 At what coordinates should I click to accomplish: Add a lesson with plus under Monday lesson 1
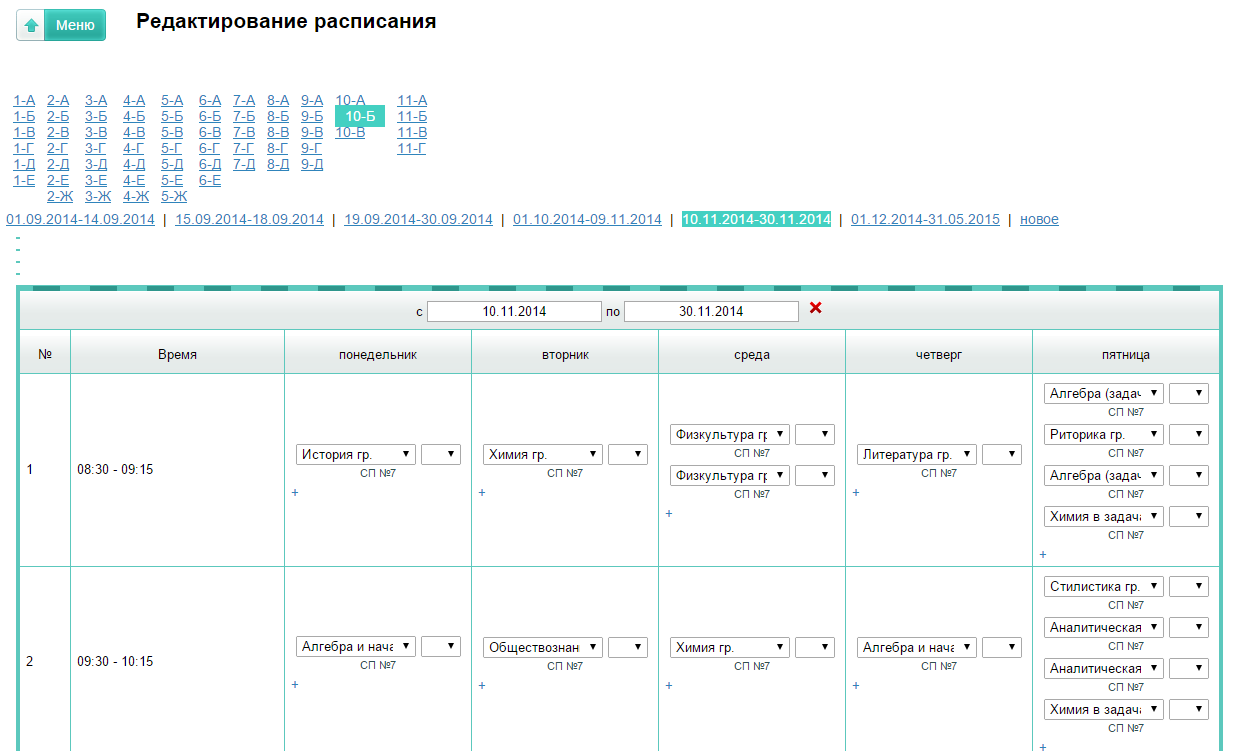pyautogui.click(x=294, y=492)
